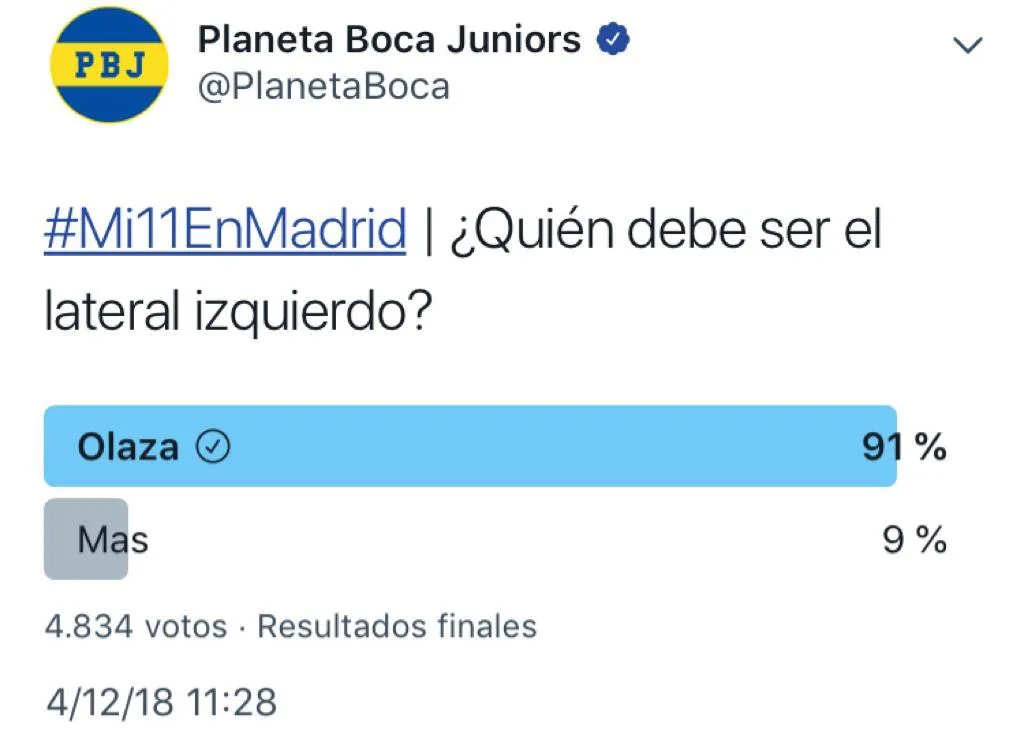The height and width of the screenshot is (756, 1024).
Task: Click the checkmark circle next to Olaza
Action: point(214,446)
